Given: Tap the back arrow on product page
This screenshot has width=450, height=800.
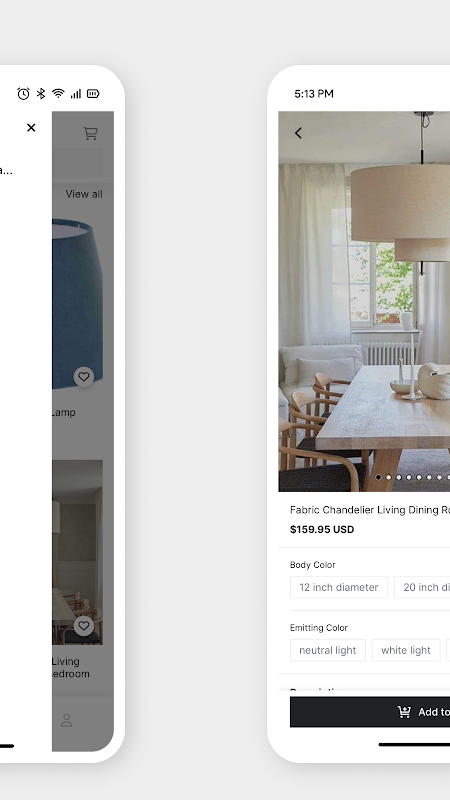Looking at the screenshot, I should point(298,133).
